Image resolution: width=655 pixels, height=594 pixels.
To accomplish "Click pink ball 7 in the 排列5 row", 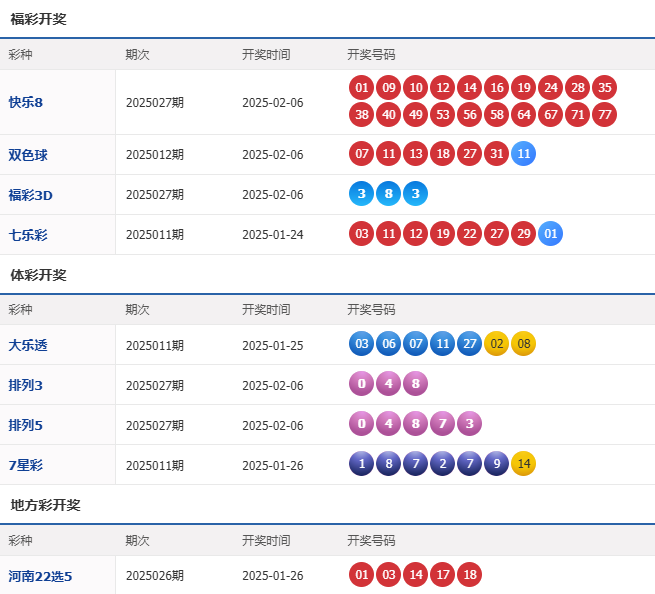I will point(443,424).
